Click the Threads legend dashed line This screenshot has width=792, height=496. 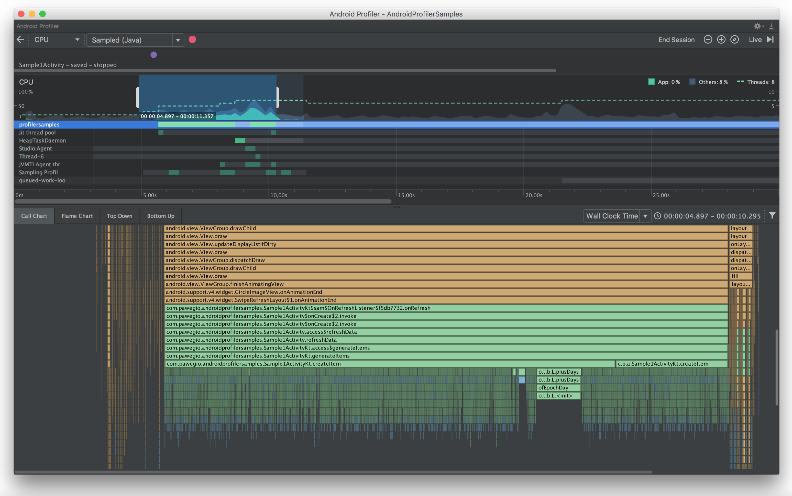coord(740,82)
